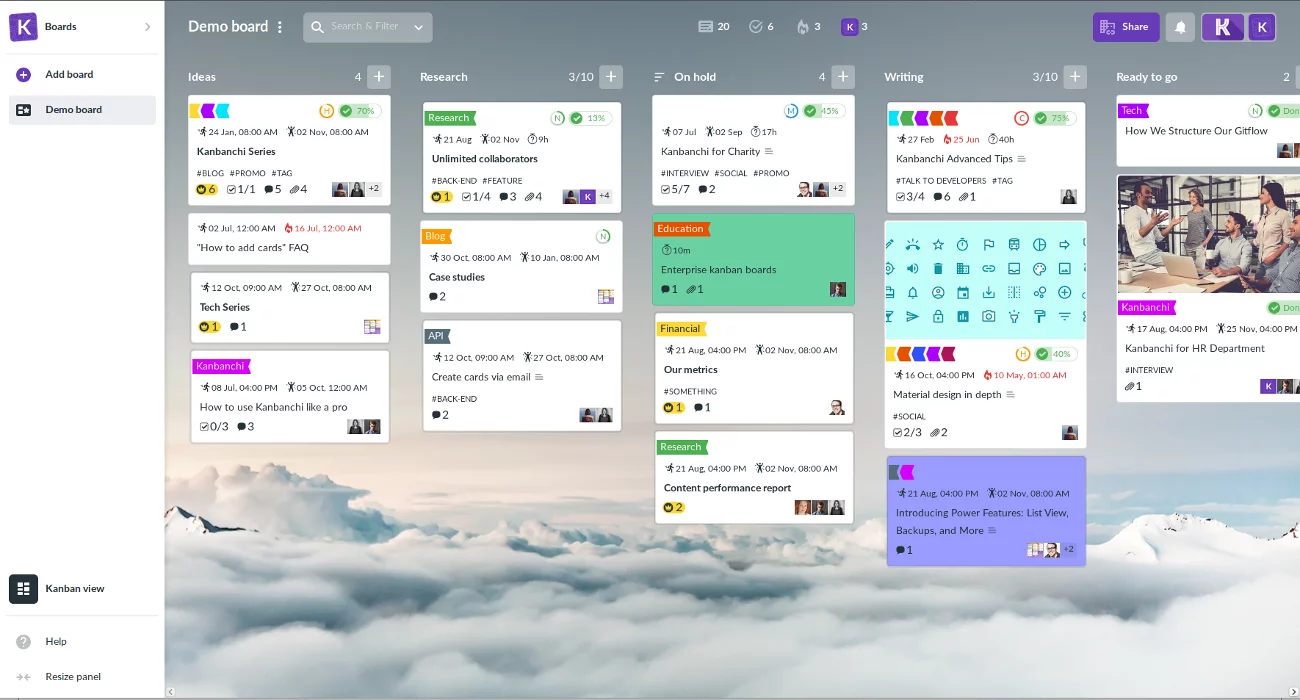Open the Enterprise kanban boards card
Image resolution: width=1300 pixels, height=700 pixels.
pos(754,259)
